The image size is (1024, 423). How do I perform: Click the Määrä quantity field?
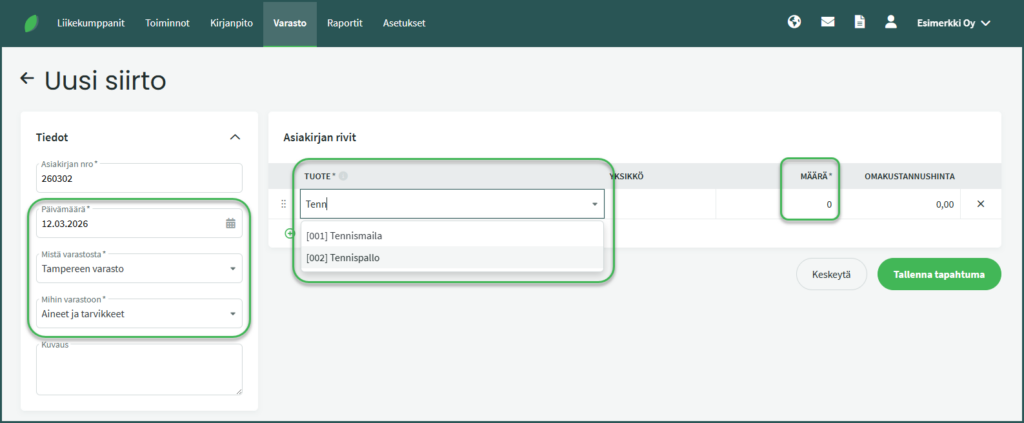[810, 204]
